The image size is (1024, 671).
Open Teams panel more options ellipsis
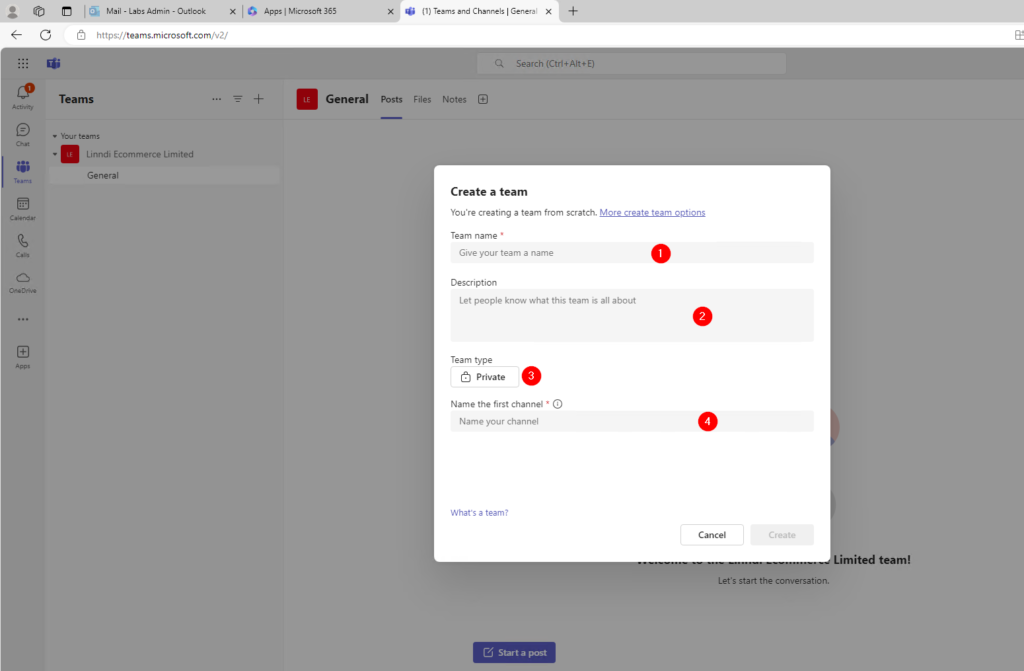point(216,99)
